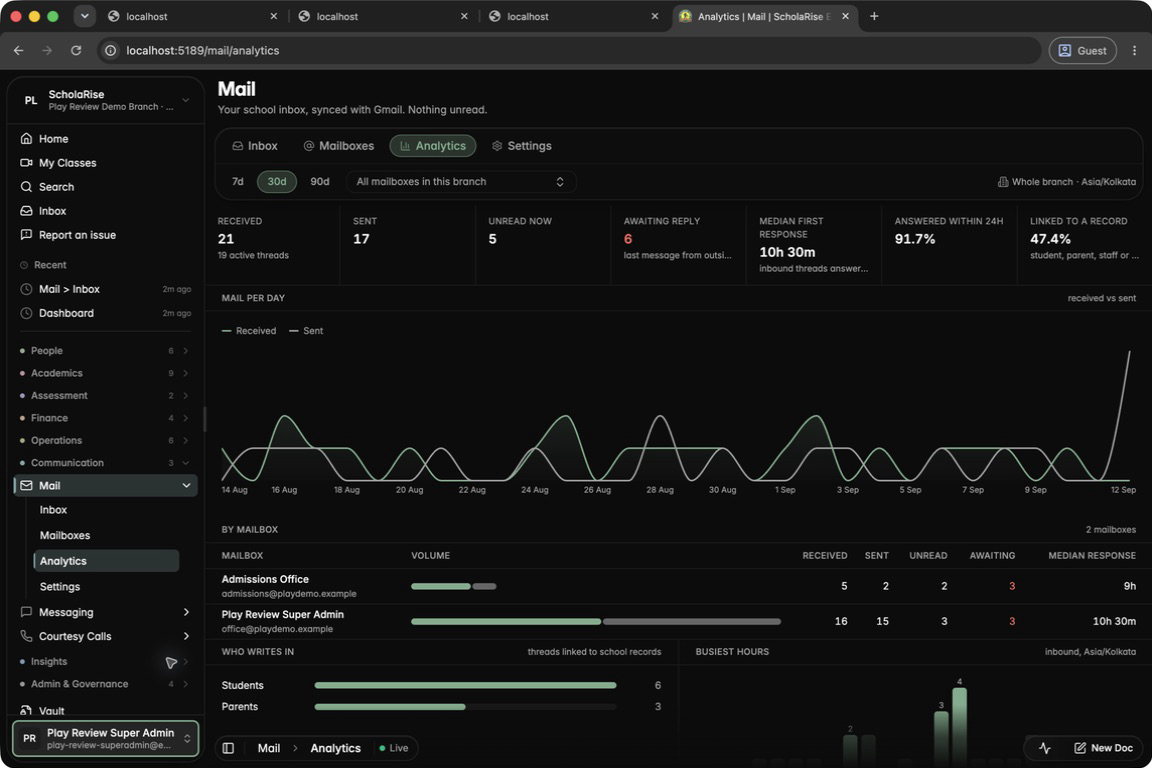Click Mail in the breadcrumb
The height and width of the screenshot is (768, 1152).
268,748
